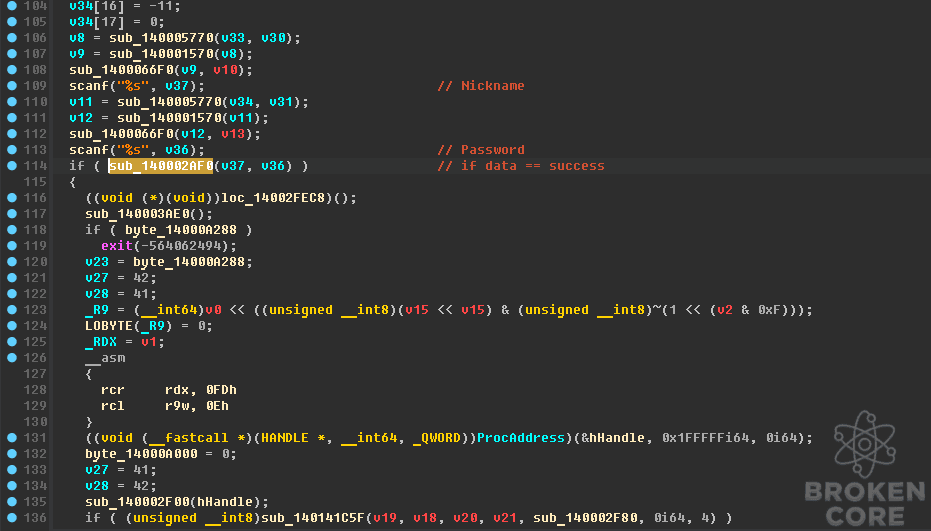Click the highlighted sub_140002AF0 function name
Image resolution: width=931 pixels, height=531 pixels.
pos(160,166)
